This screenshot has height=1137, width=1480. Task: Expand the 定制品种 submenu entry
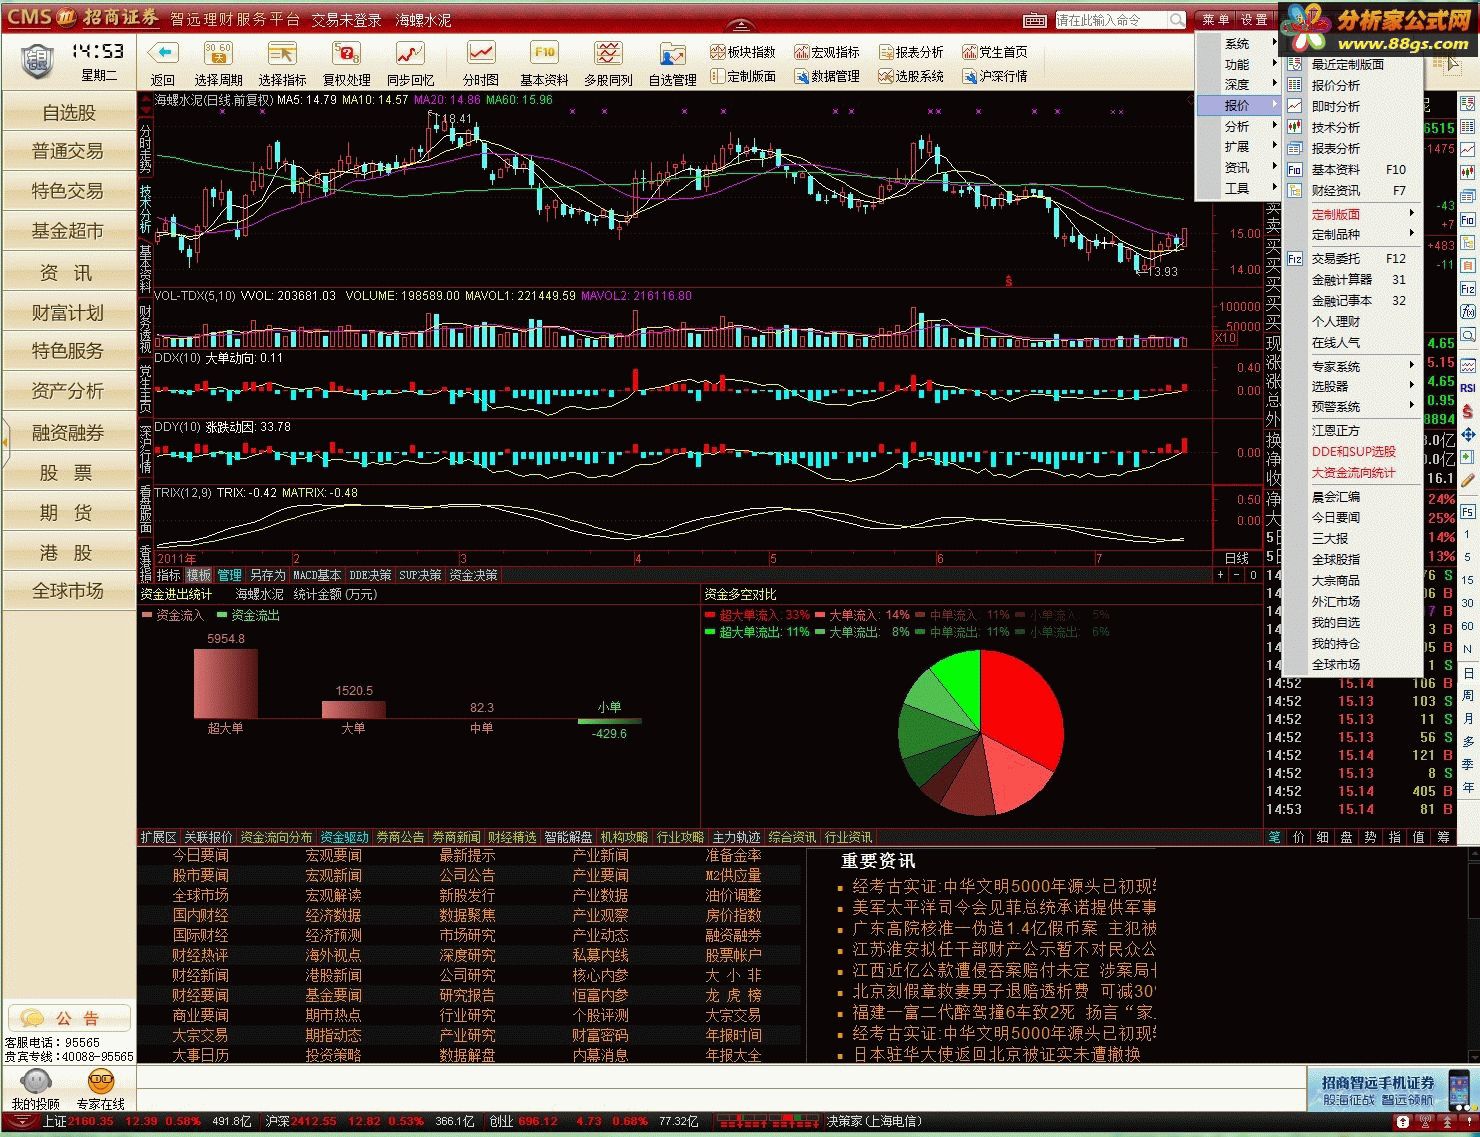click(x=1352, y=234)
